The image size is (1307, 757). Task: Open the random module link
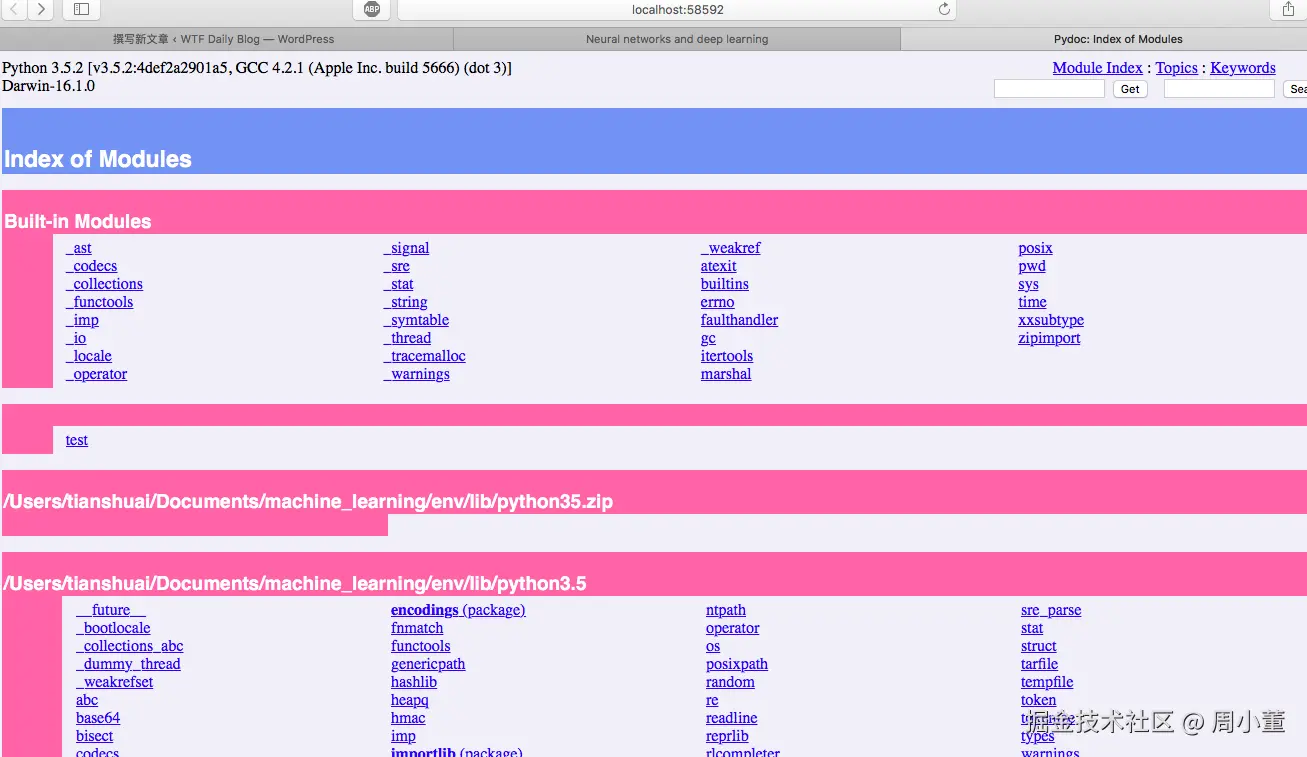(730, 682)
